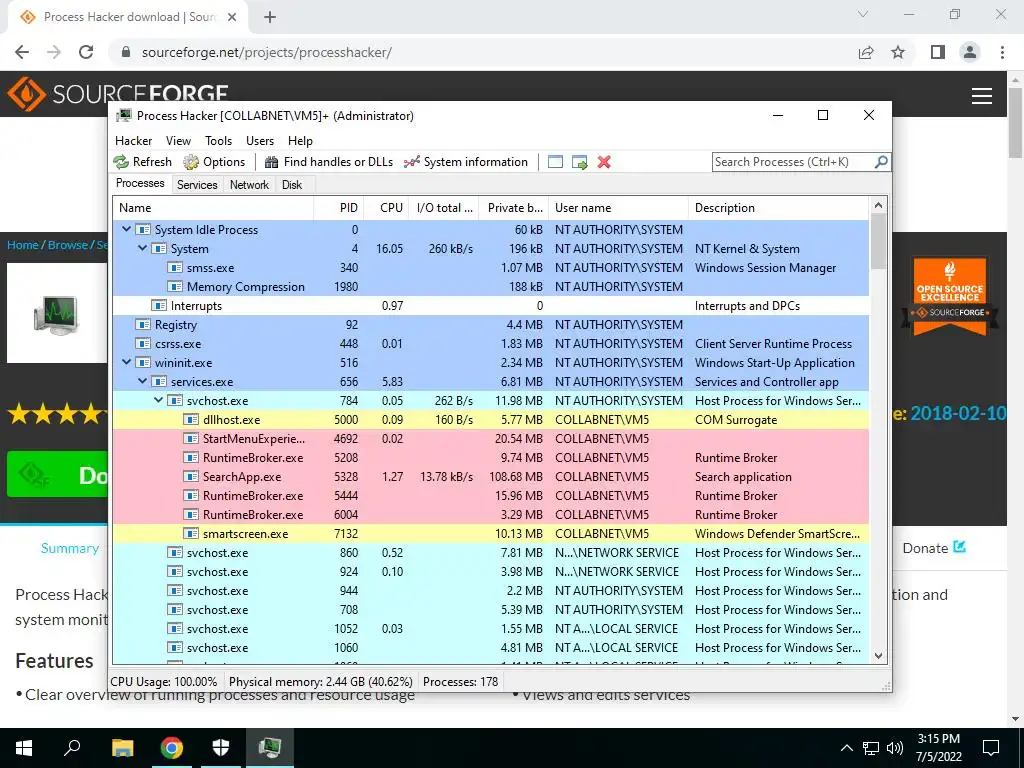Select the RuntimeBroker.exe PID 5208 row
Screen dimensions: 1024x768
coord(490,458)
